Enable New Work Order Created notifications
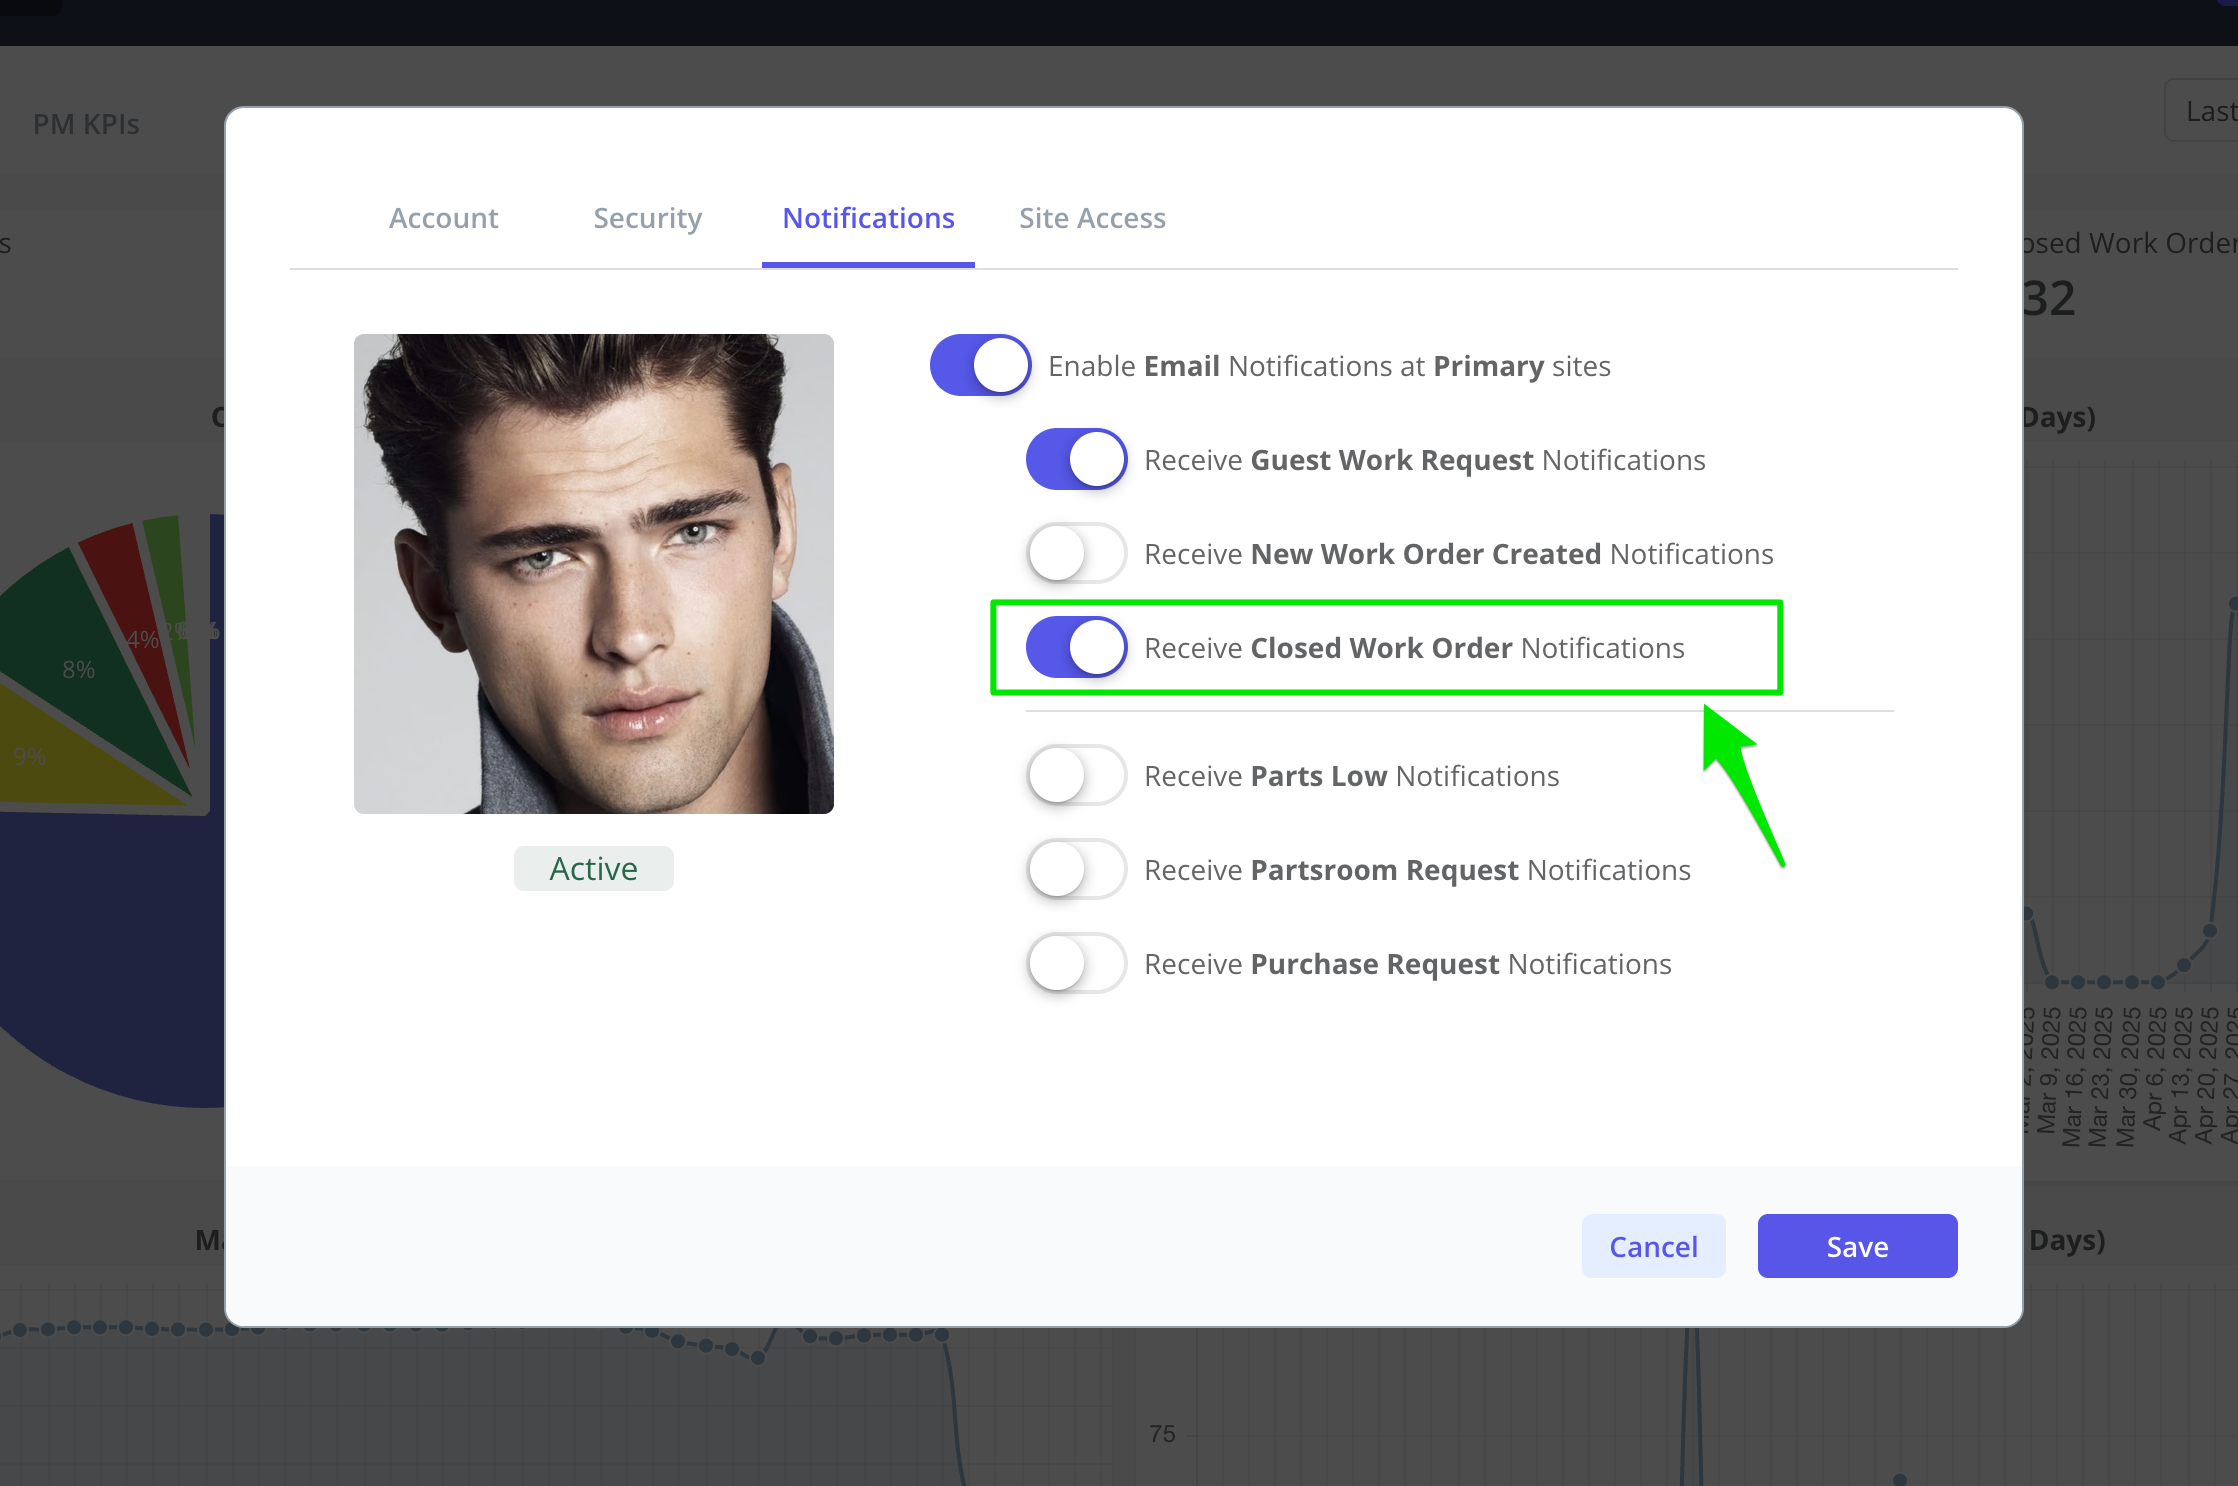This screenshot has height=1486, width=2238. pos(1076,553)
